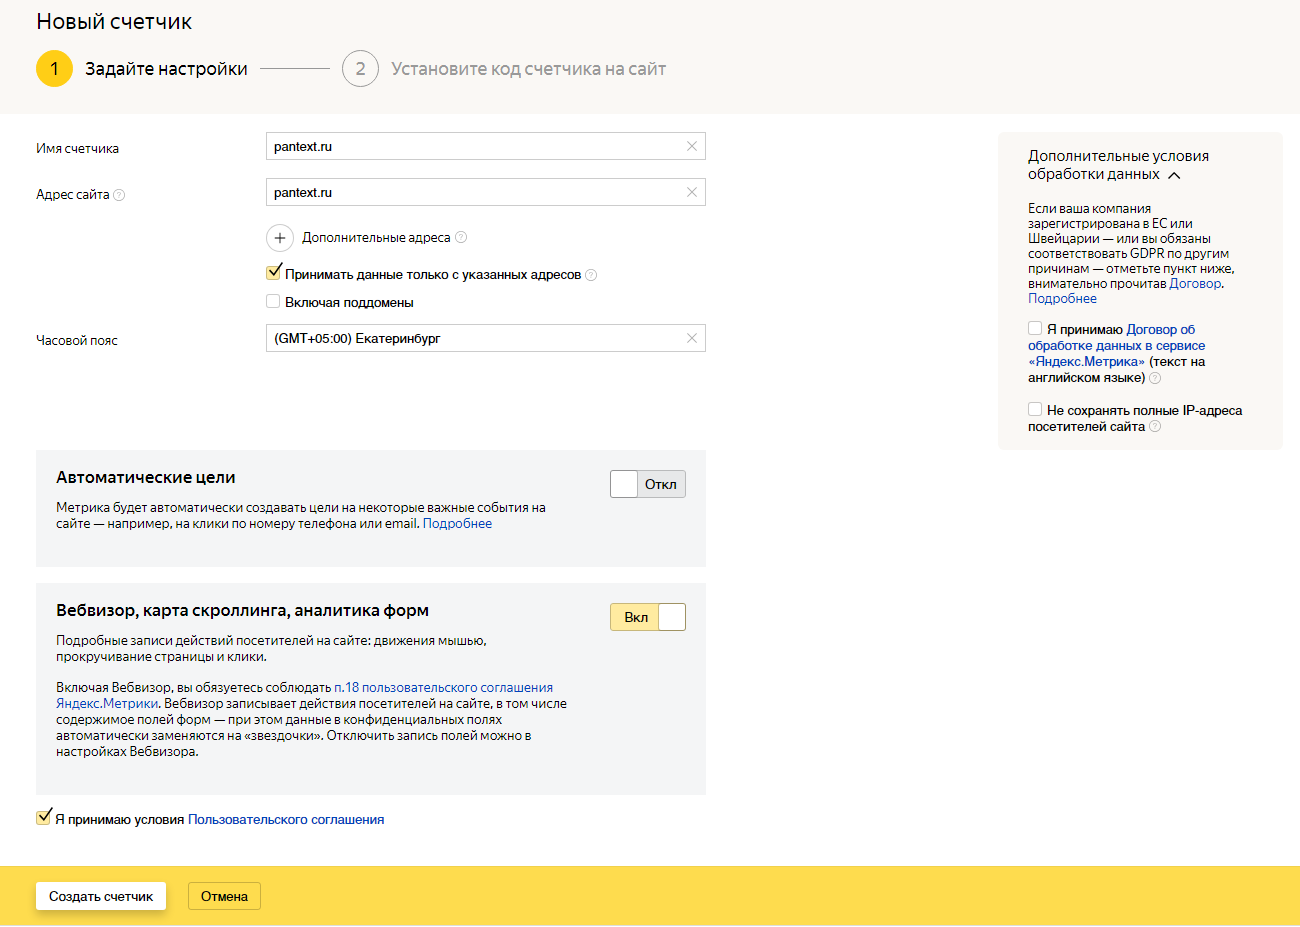Click Новый счетчик heading

(x=114, y=22)
